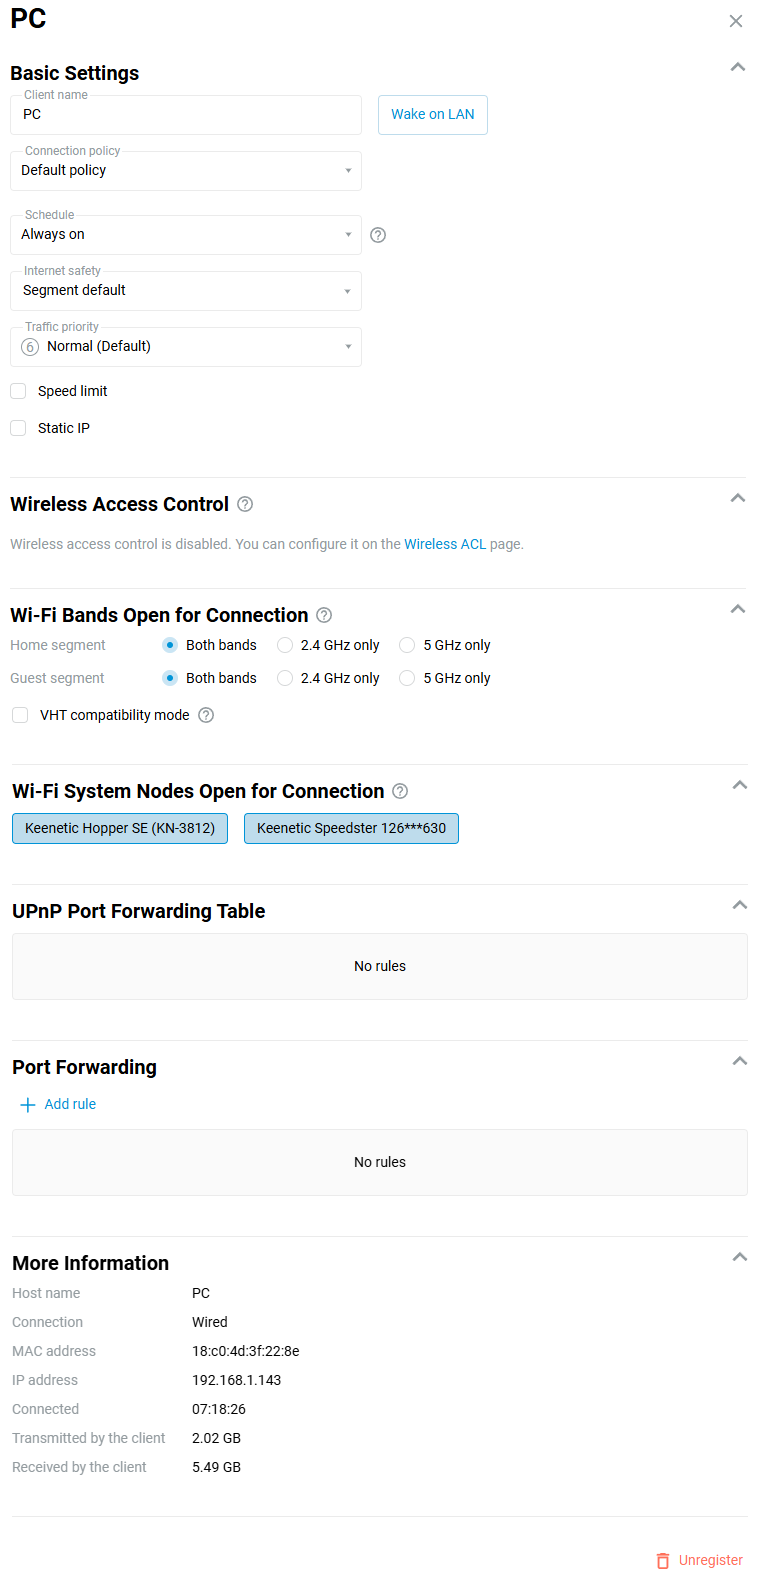
Task: Click the trash icon beside Unregister
Action: (662, 1561)
